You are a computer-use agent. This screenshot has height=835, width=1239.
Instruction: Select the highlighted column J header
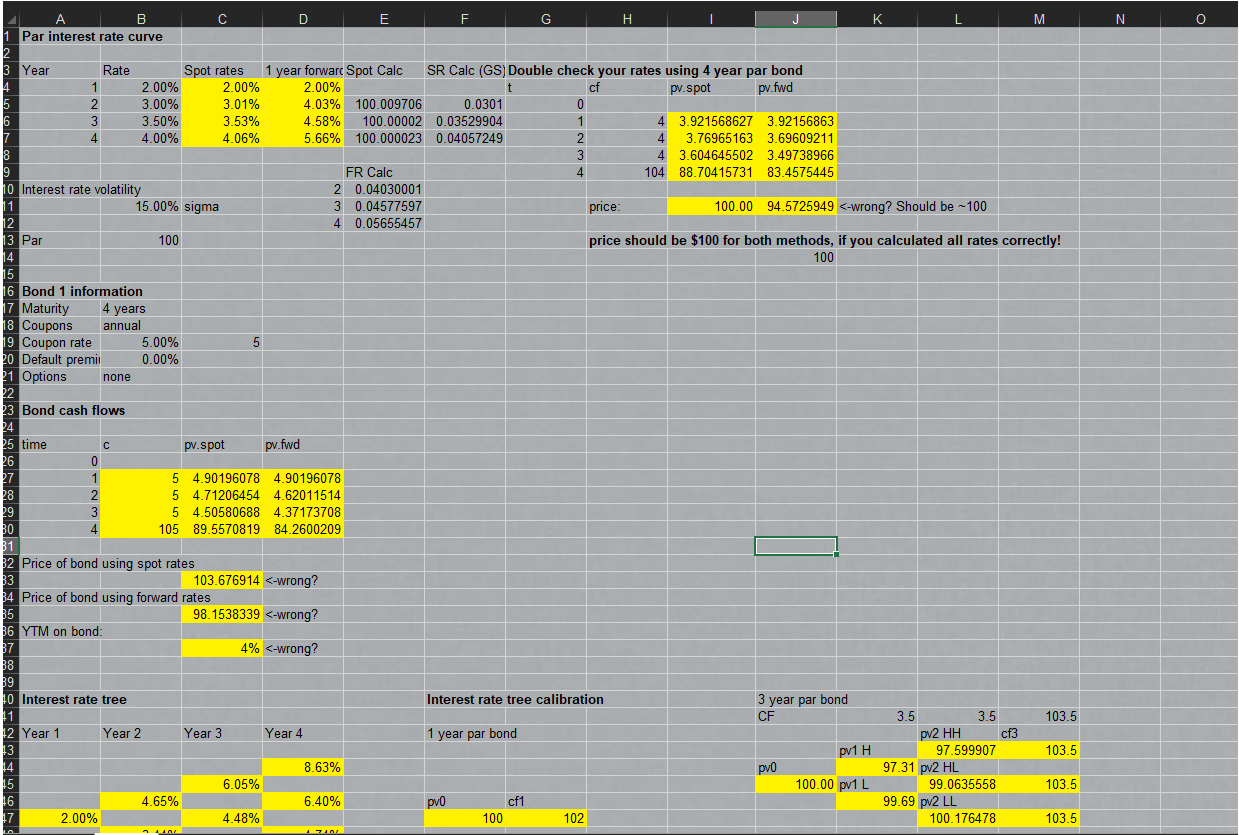pyautogui.click(x=796, y=18)
